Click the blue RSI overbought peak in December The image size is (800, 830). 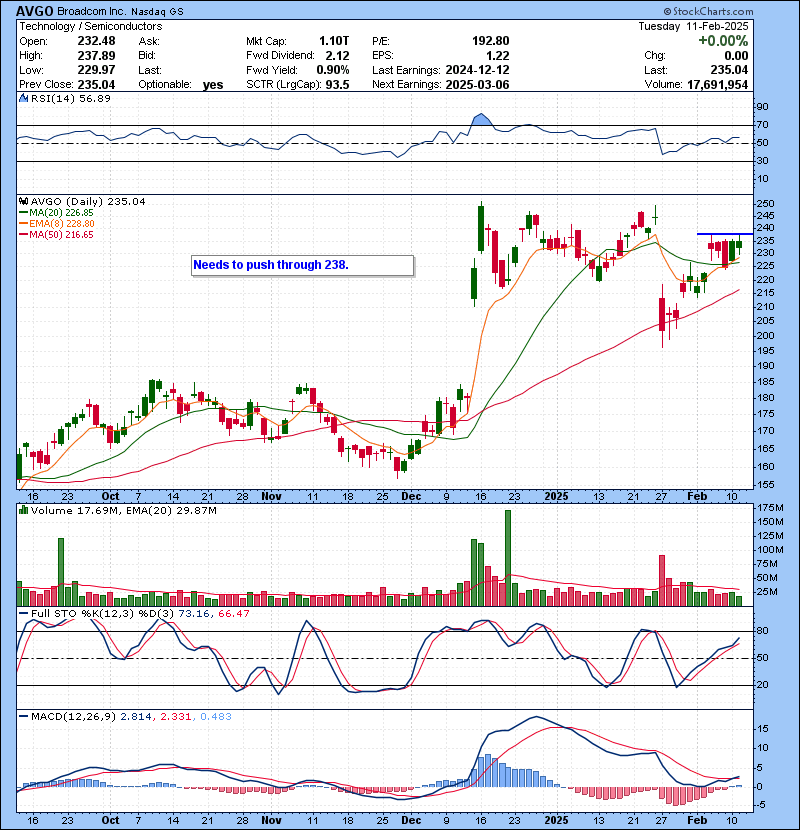pyautogui.click(x=480, y=119)
